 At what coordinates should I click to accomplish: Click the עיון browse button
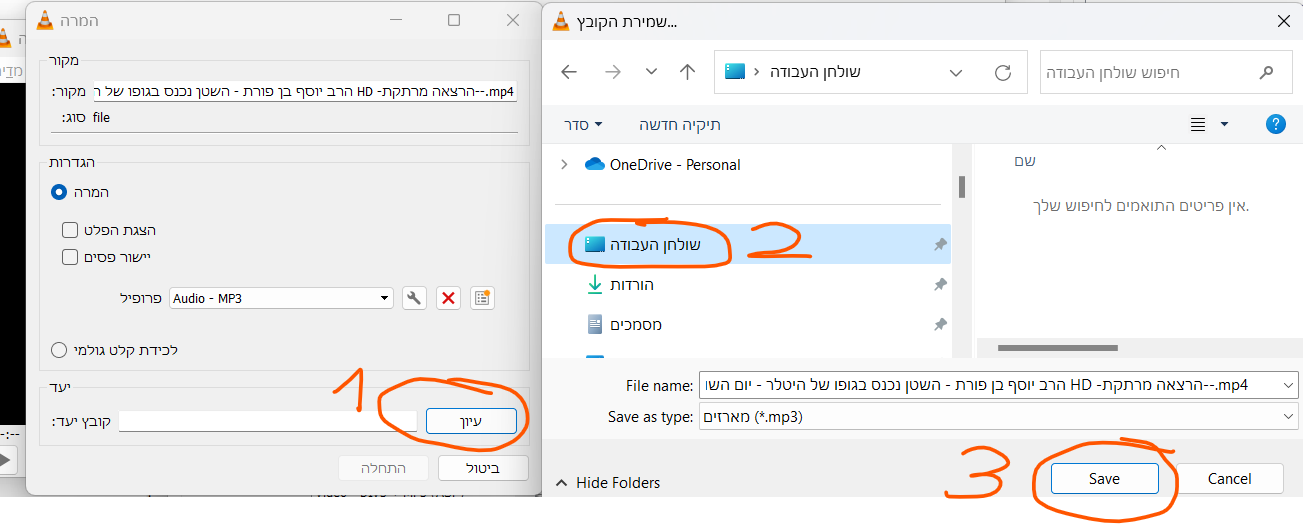coord(471,422)
